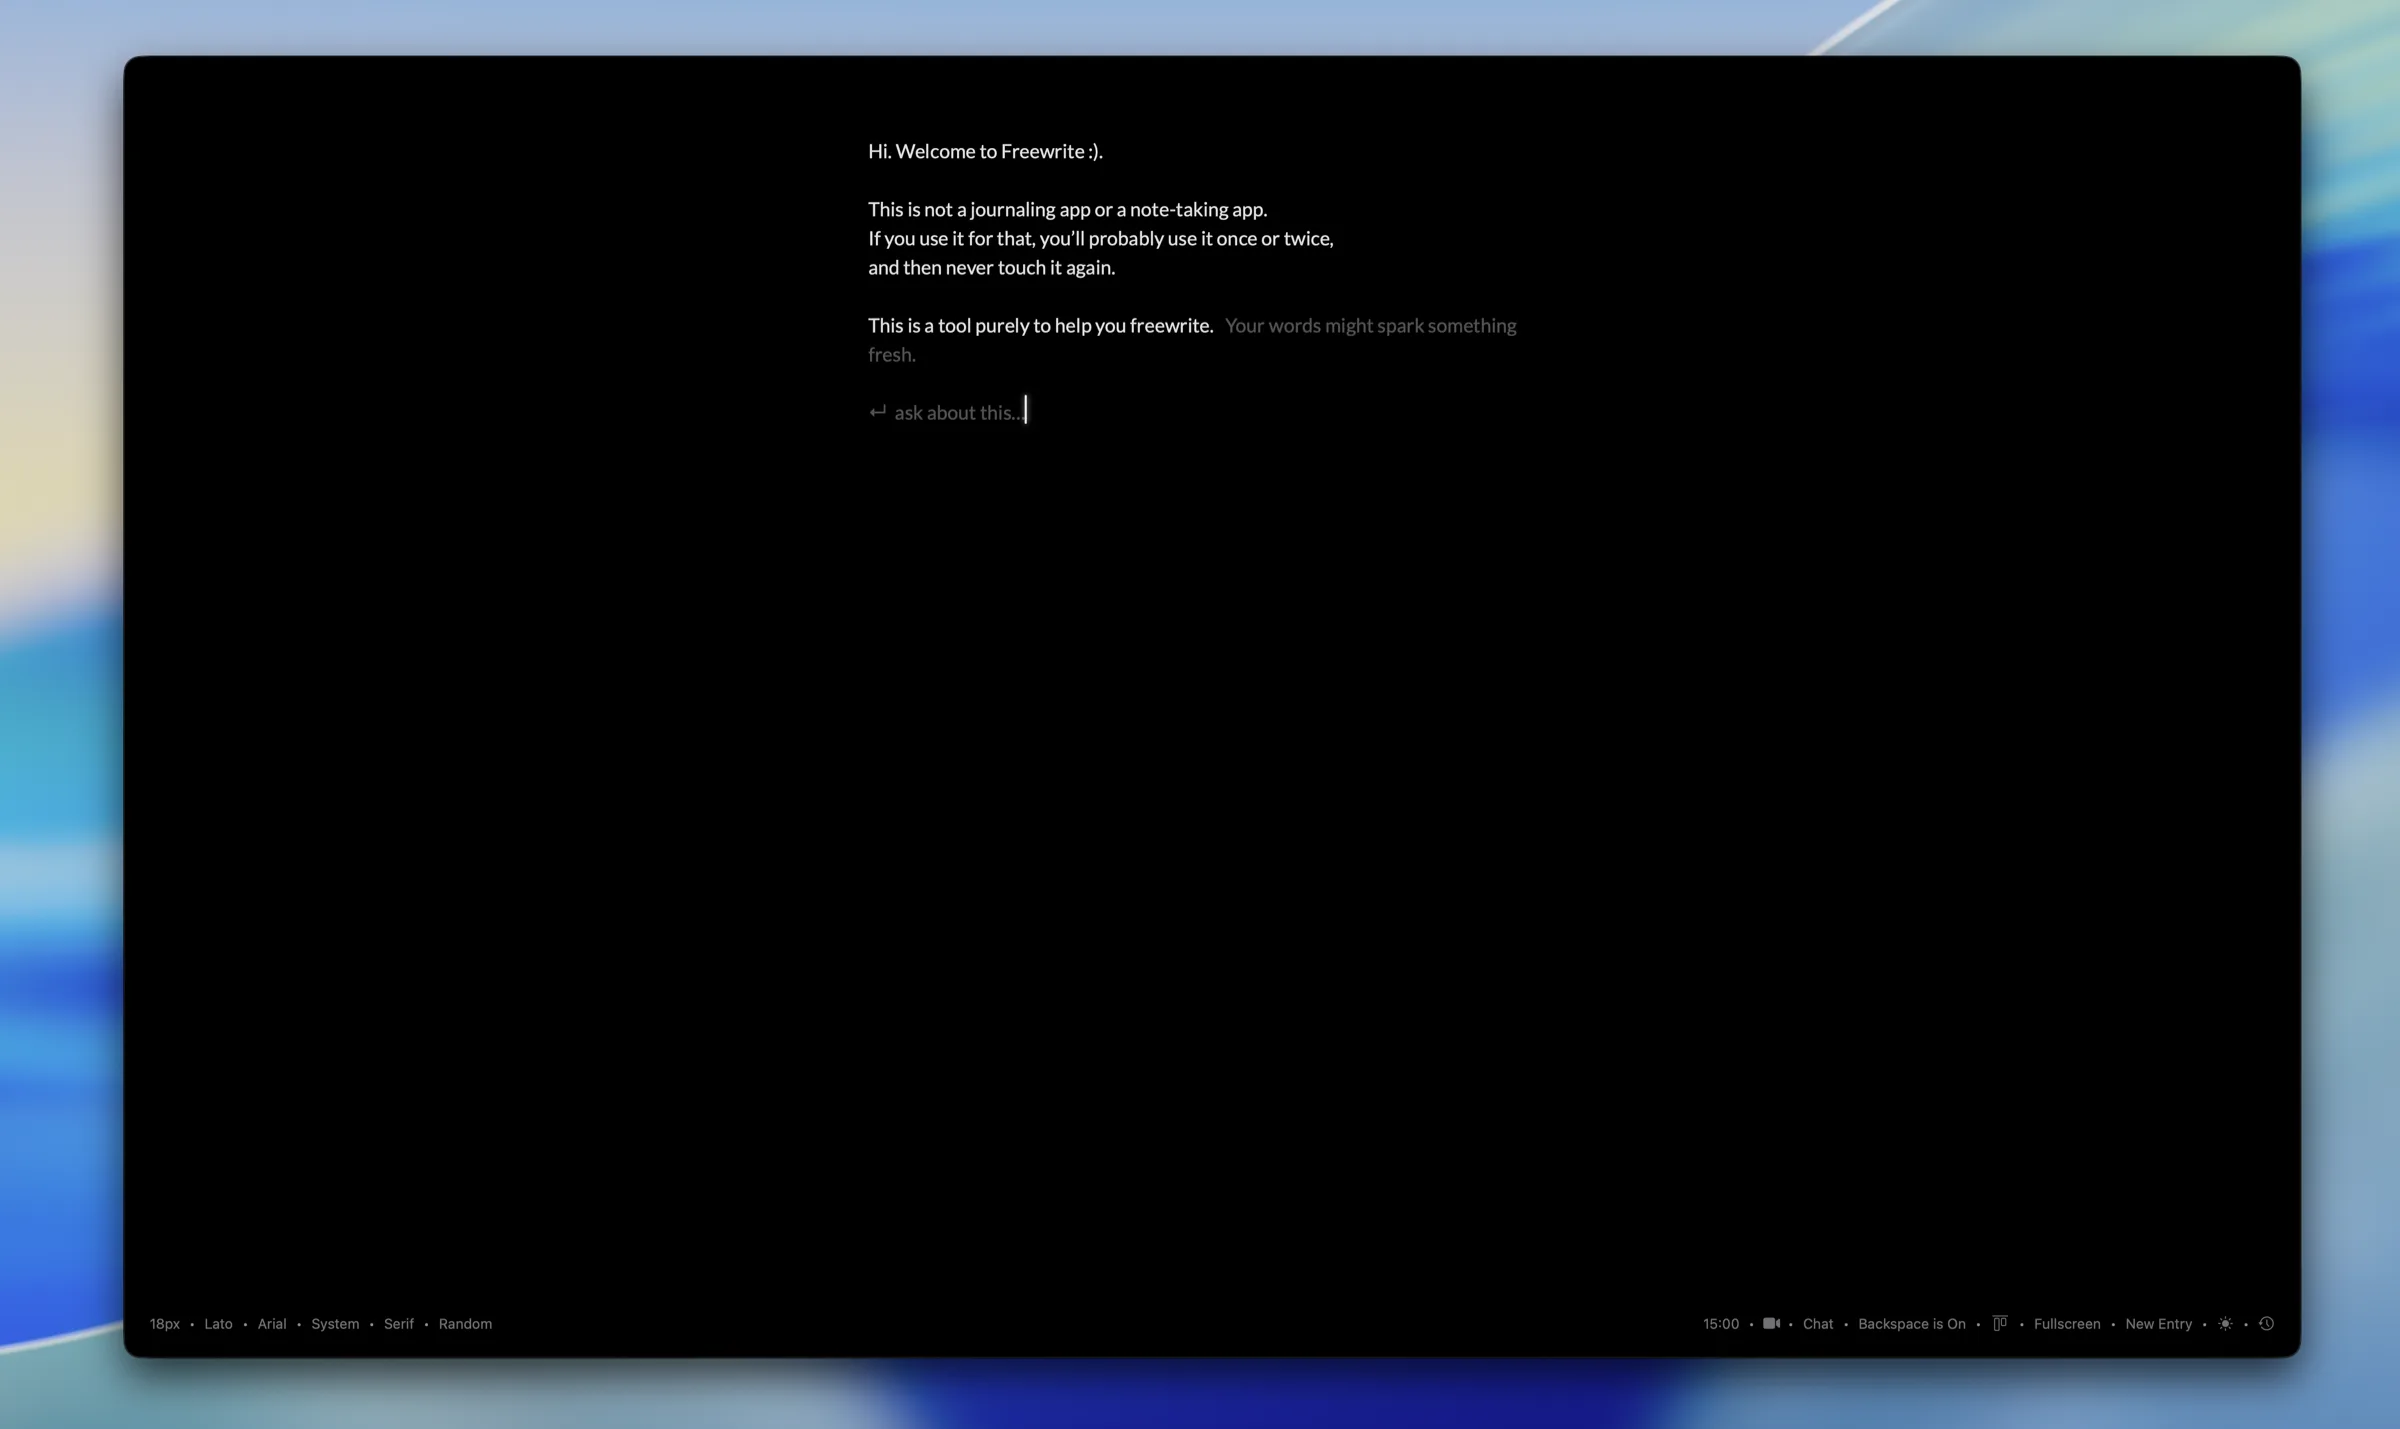Viewport: 2400px width, 1429px height.
Task: Click text 'and then never touch it again.'
Action: coord(991,267)
